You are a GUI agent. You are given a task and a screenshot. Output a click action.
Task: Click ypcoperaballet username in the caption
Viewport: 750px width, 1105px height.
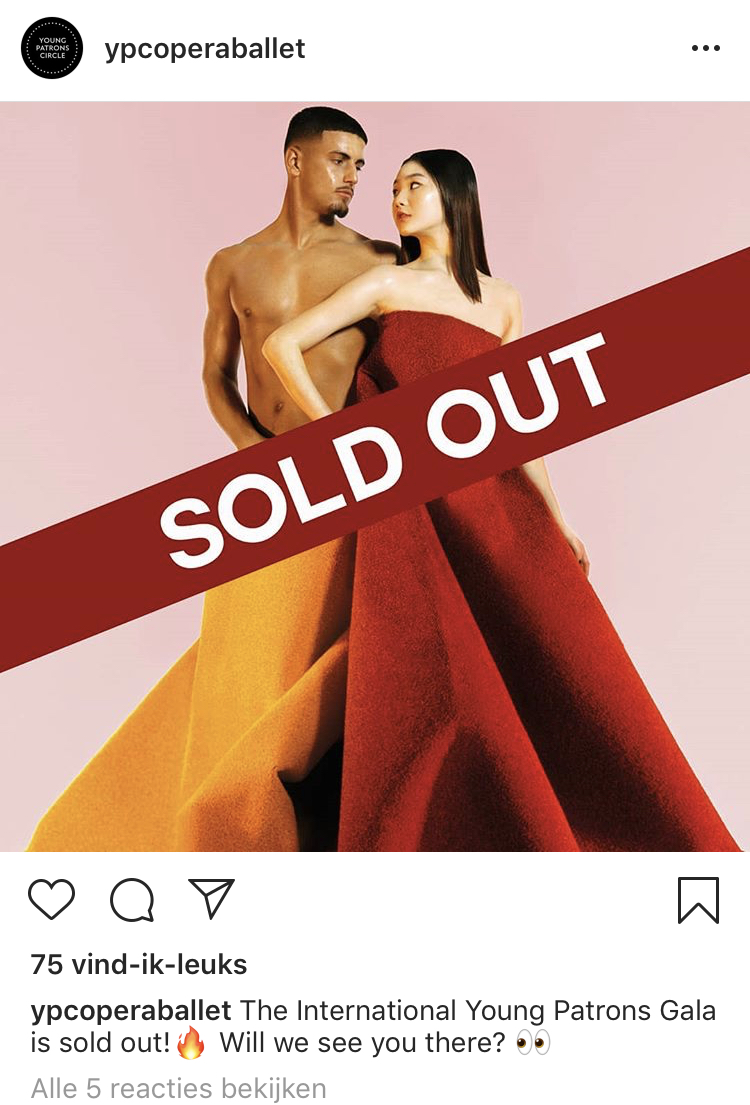point(130,1011)
